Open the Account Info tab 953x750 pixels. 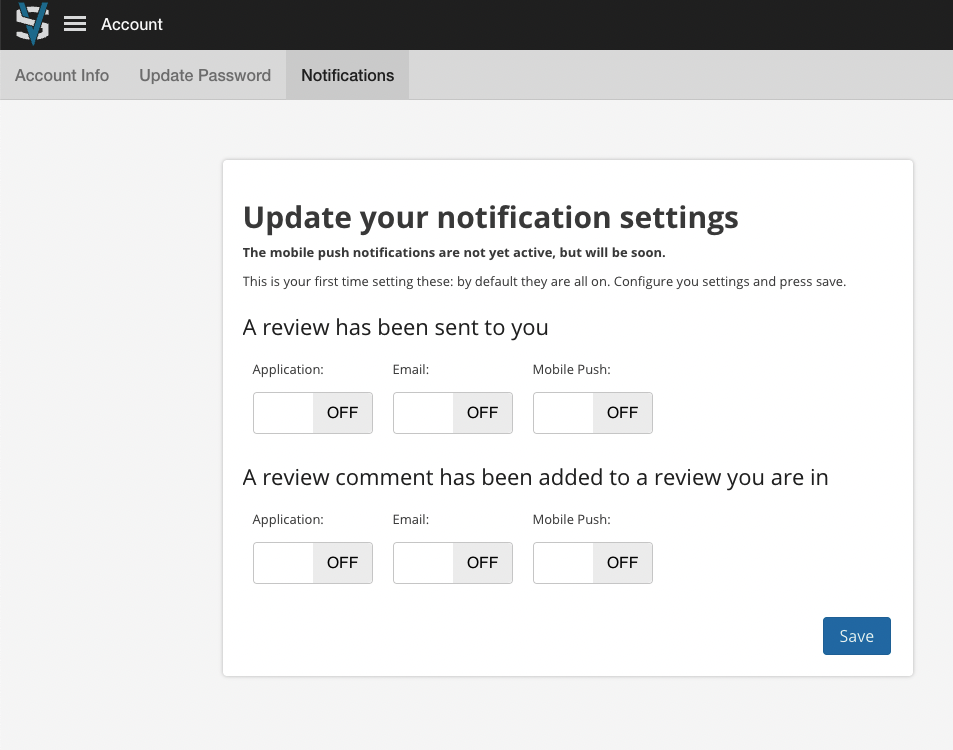(62, 75)
